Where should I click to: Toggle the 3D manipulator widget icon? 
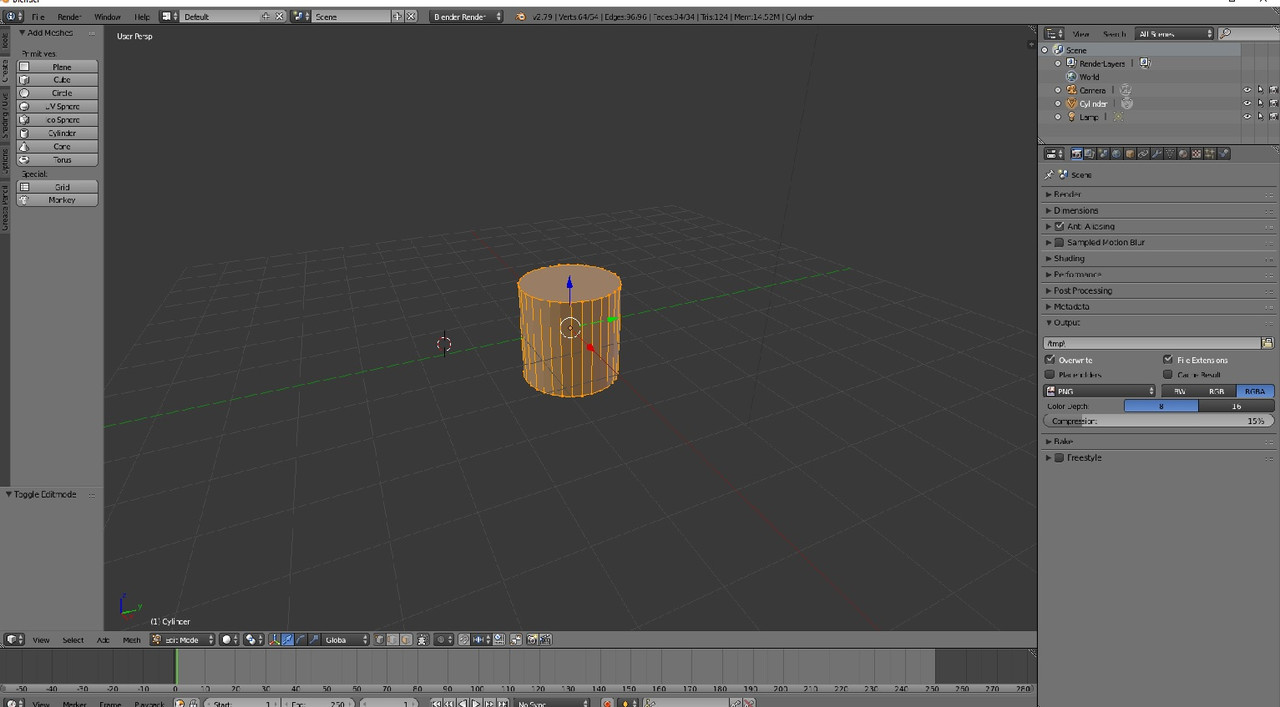pyautogui.click(x=275, y=639)
